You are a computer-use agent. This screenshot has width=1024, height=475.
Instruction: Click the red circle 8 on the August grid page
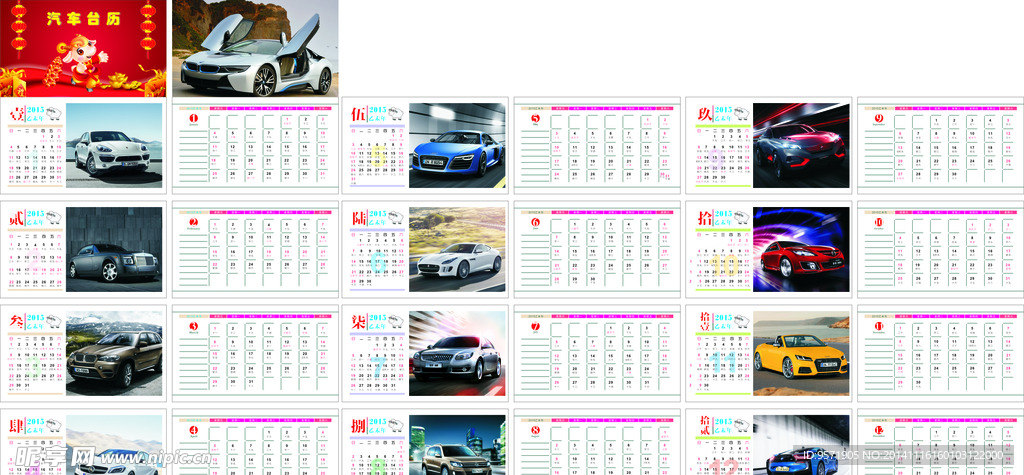(x=536, y=430)
